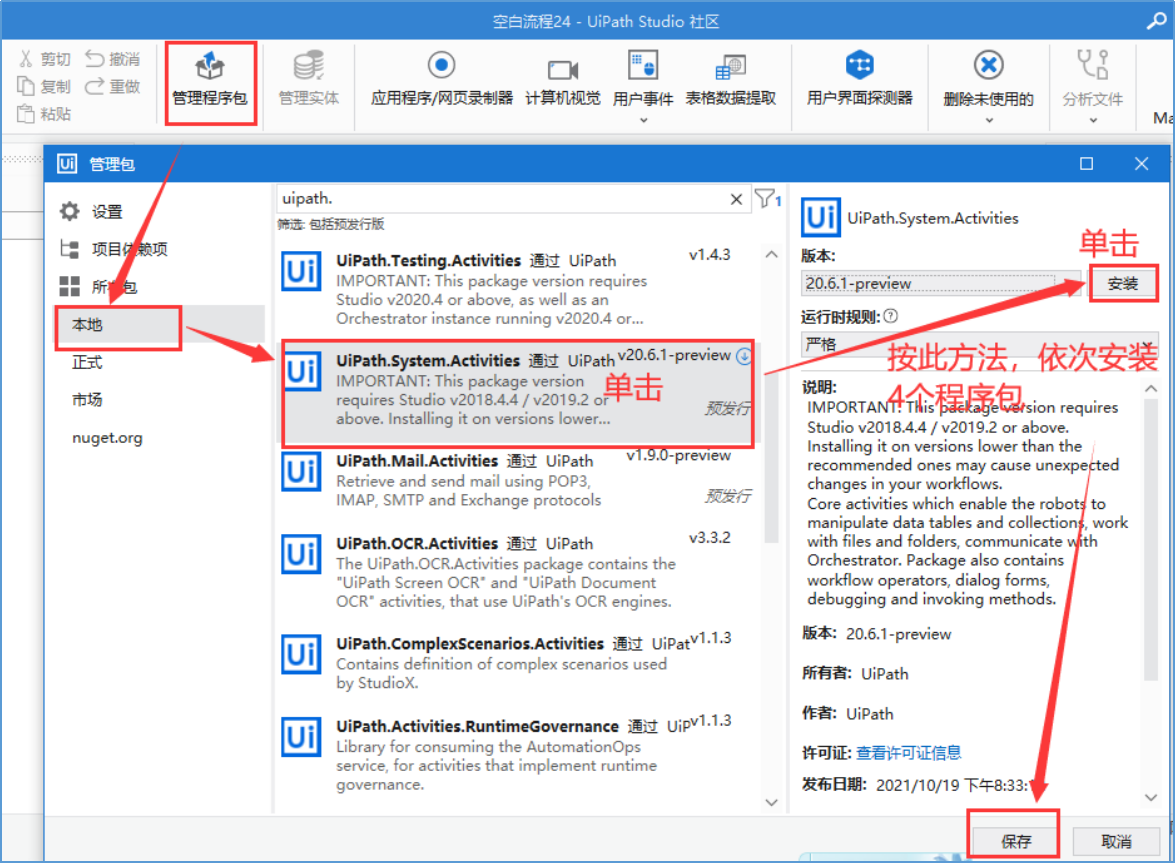Screen dimensions: 1175x863
Task: Select UiPath.OCR.Activities package
Action: pyautogui.click(x=519, y=572)
